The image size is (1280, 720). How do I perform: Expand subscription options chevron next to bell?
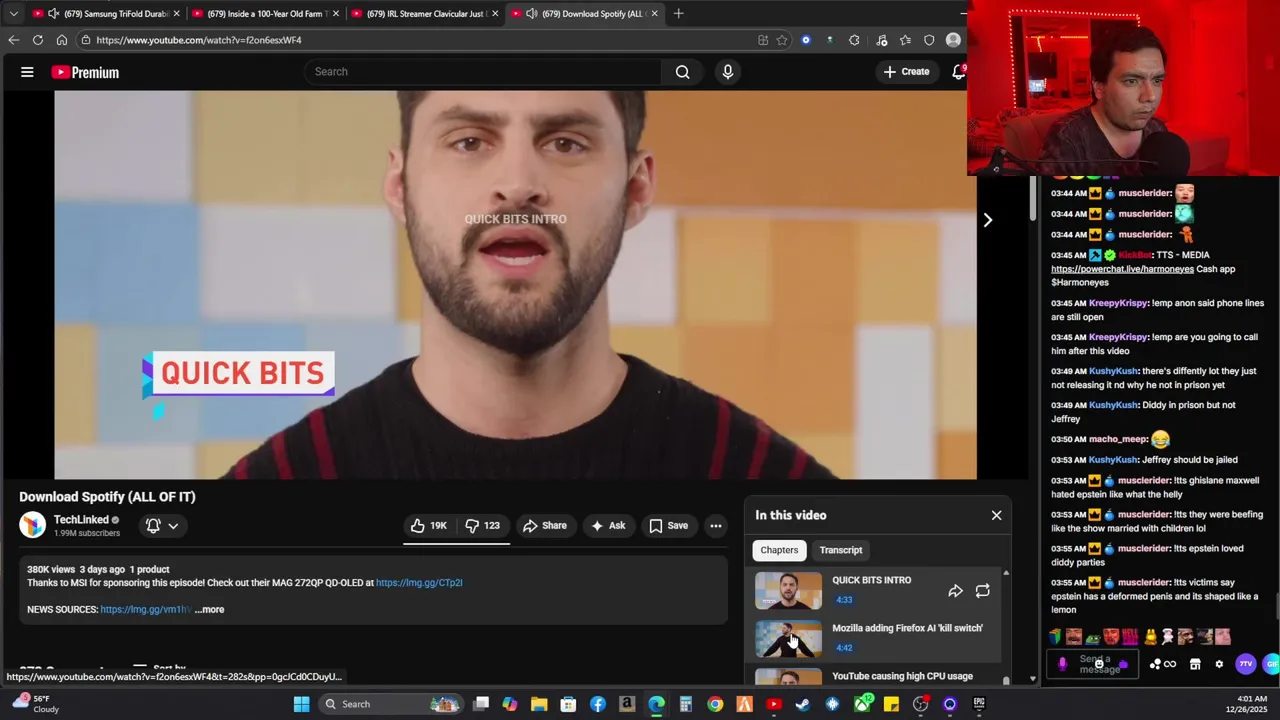tap(173, 526)
